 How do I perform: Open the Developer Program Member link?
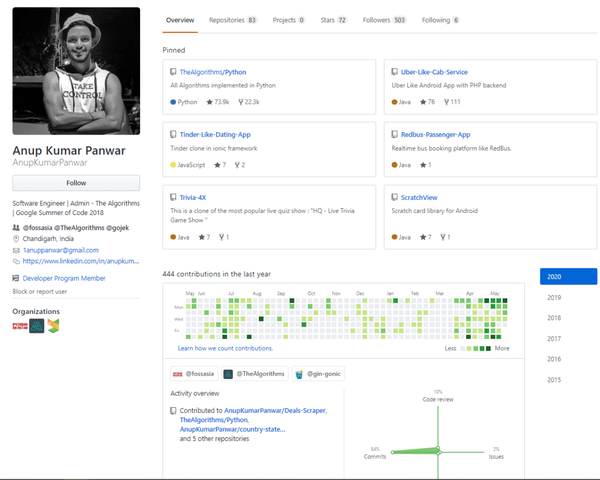pyautogui.click(x=63, y=278)
